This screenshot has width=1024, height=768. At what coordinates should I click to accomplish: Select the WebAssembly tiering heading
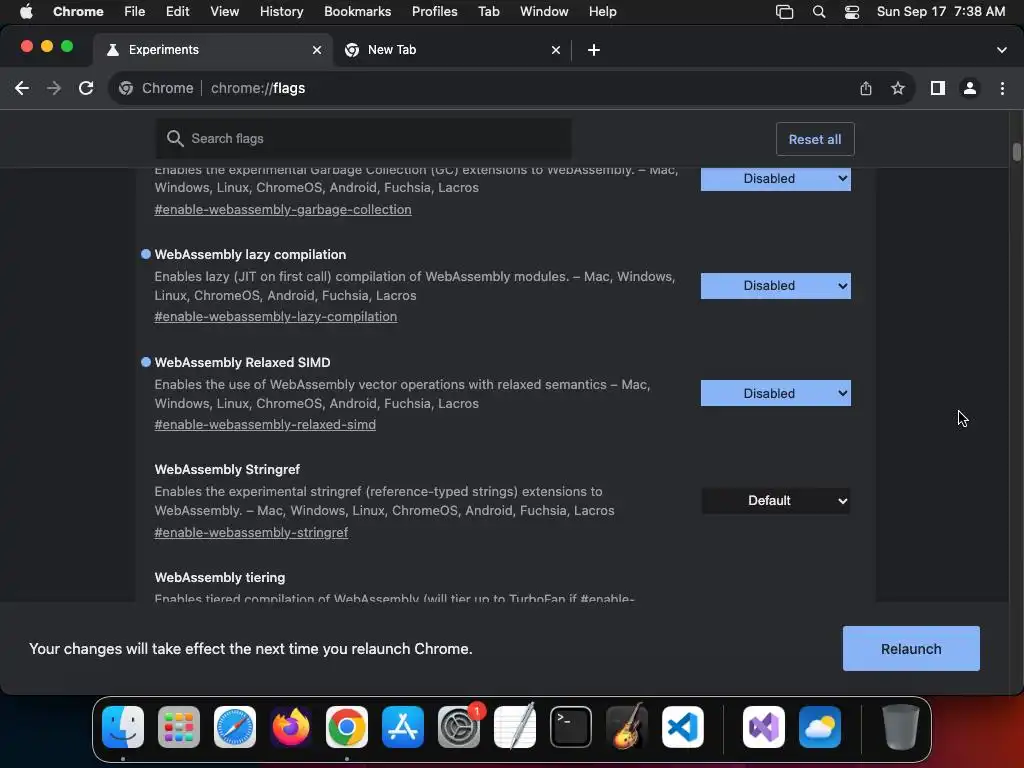coord(220,577)
